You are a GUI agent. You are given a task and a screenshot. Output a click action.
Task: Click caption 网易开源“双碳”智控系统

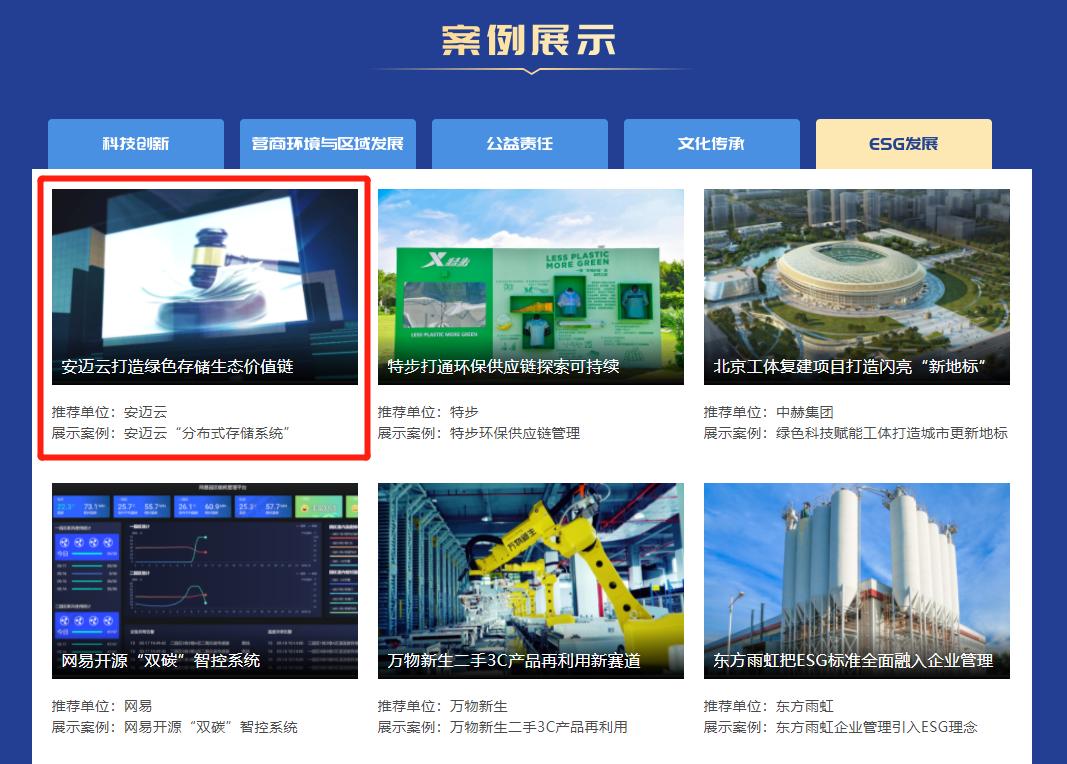tap(161, 661)
